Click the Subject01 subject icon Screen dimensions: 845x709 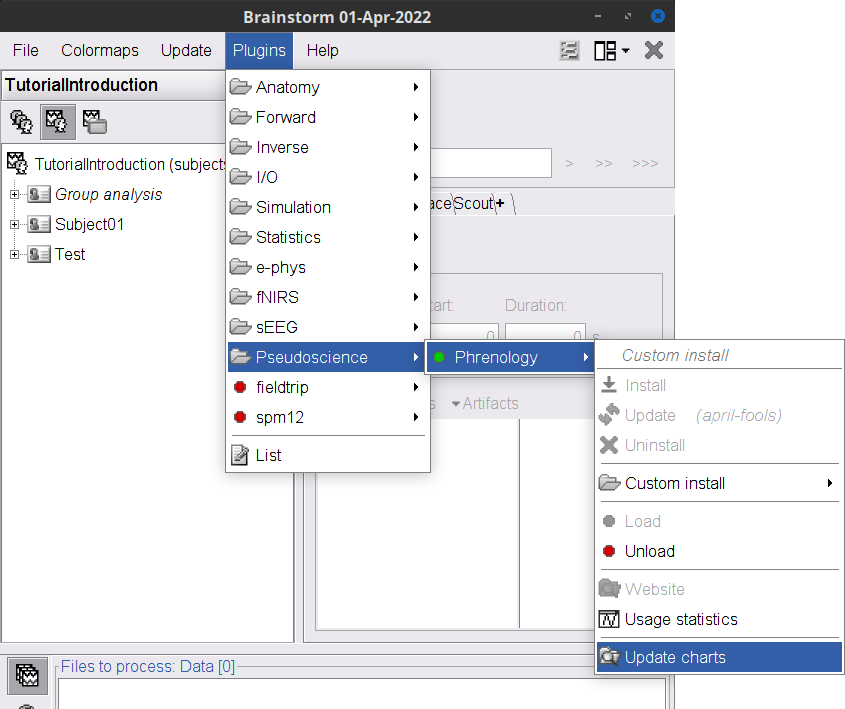(x=39, y=224)
